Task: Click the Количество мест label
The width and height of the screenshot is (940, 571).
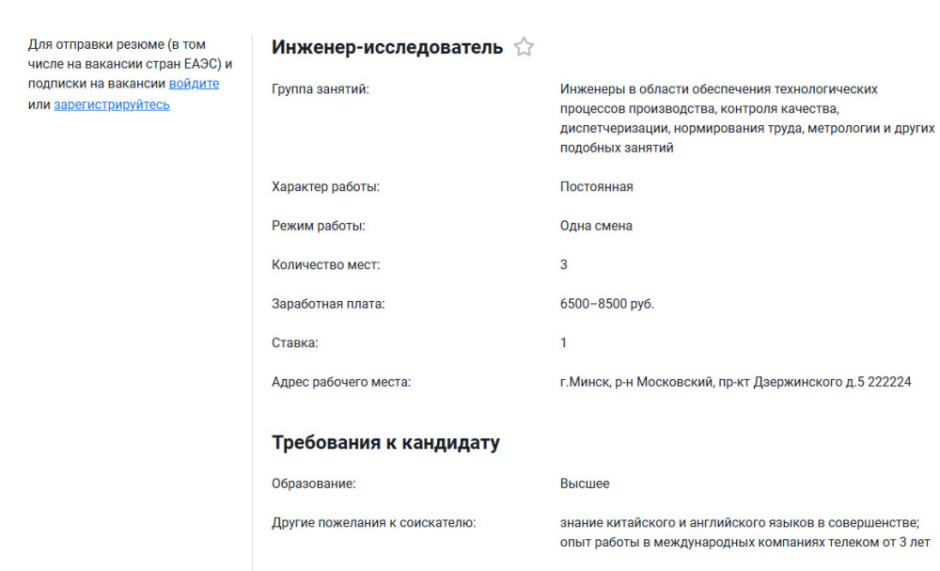Action: click(x=326, y=265)
